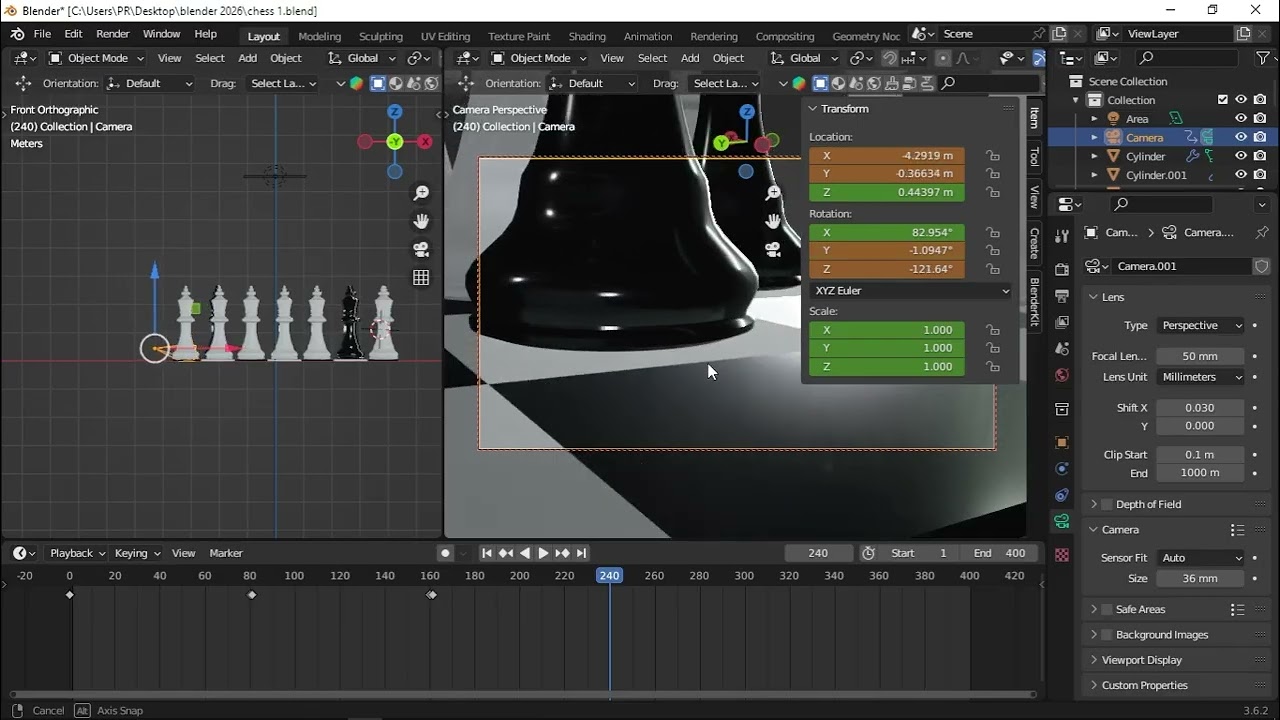Jump to timeline first frame button
This screenshot has height=720, width=1280.
487,553
